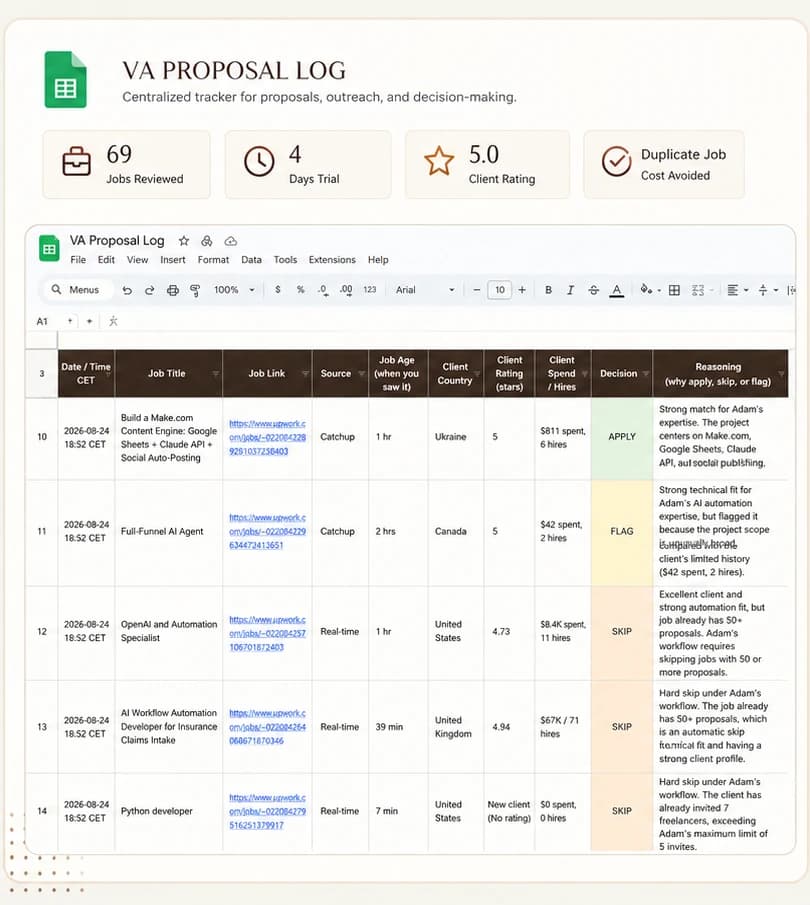Viewport: 810px width, 905px height.
Task: Open the Data menu
Action: click(x=251, y=260)
